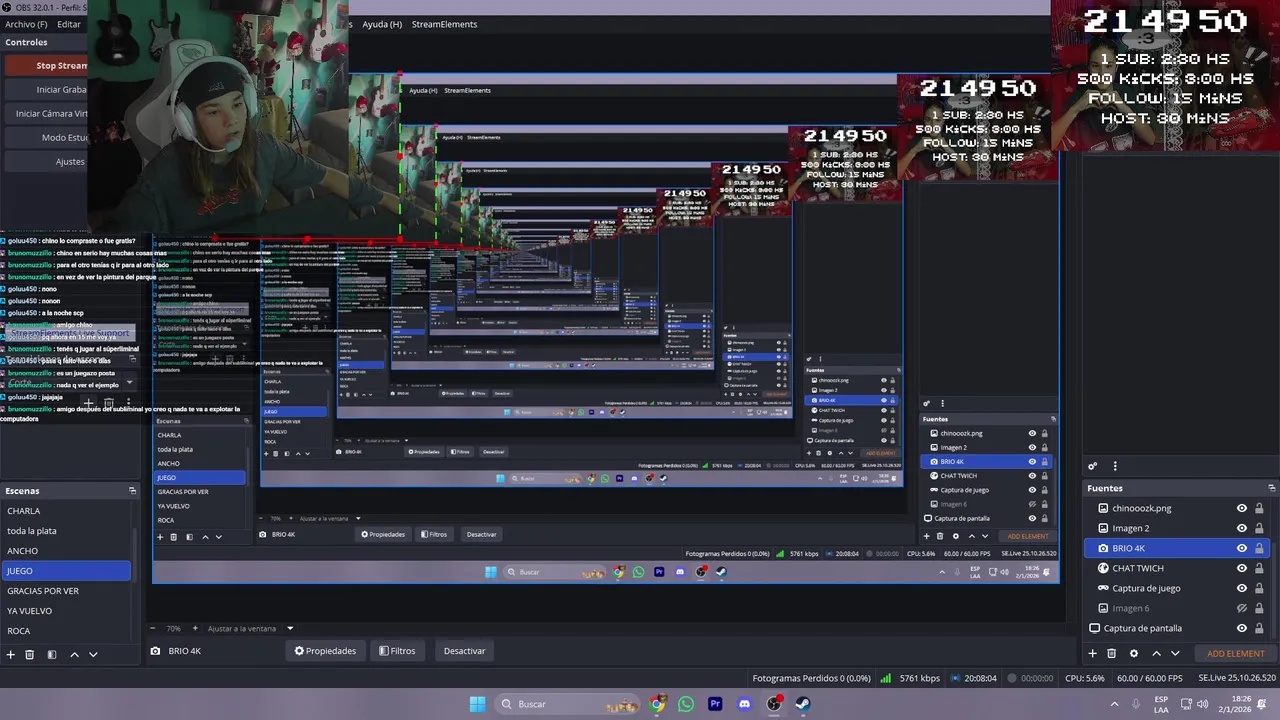1280x720 pixels.
Task: Click gamepad icon of Captura de juego
Action: pyautogui.click(x=1103, y=588)
